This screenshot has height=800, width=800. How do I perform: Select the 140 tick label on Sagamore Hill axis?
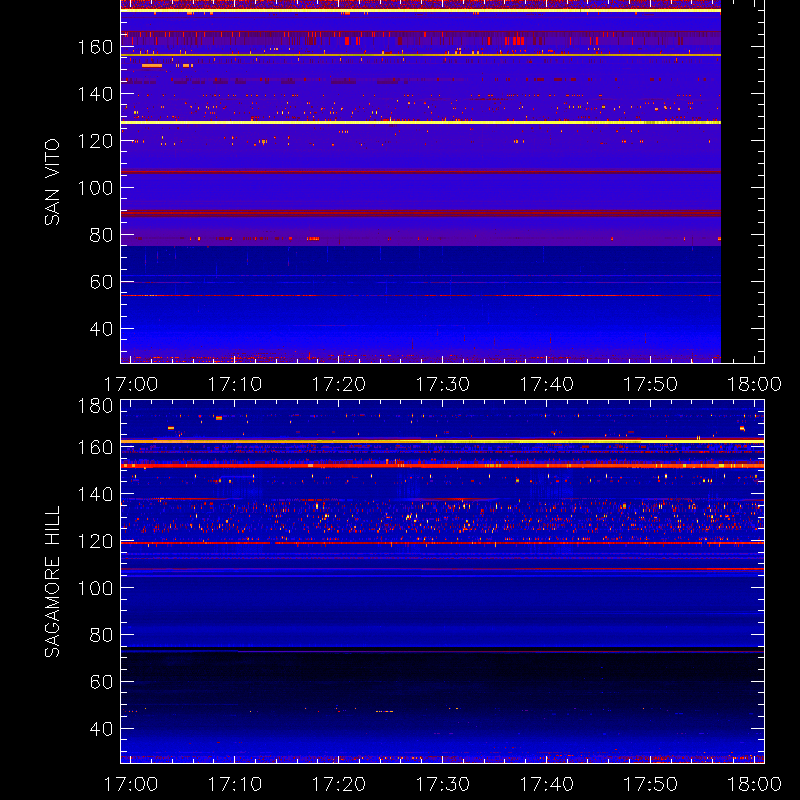pos(95,494)
